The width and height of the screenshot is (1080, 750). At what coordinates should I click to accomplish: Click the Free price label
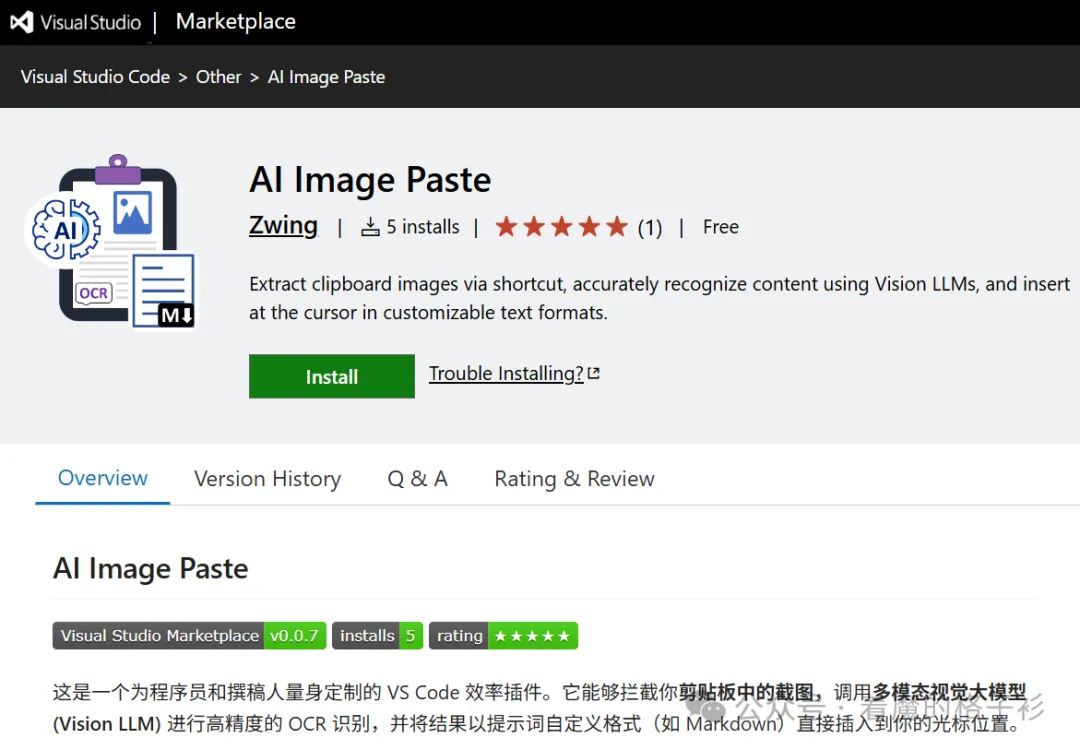click(720, 227)
